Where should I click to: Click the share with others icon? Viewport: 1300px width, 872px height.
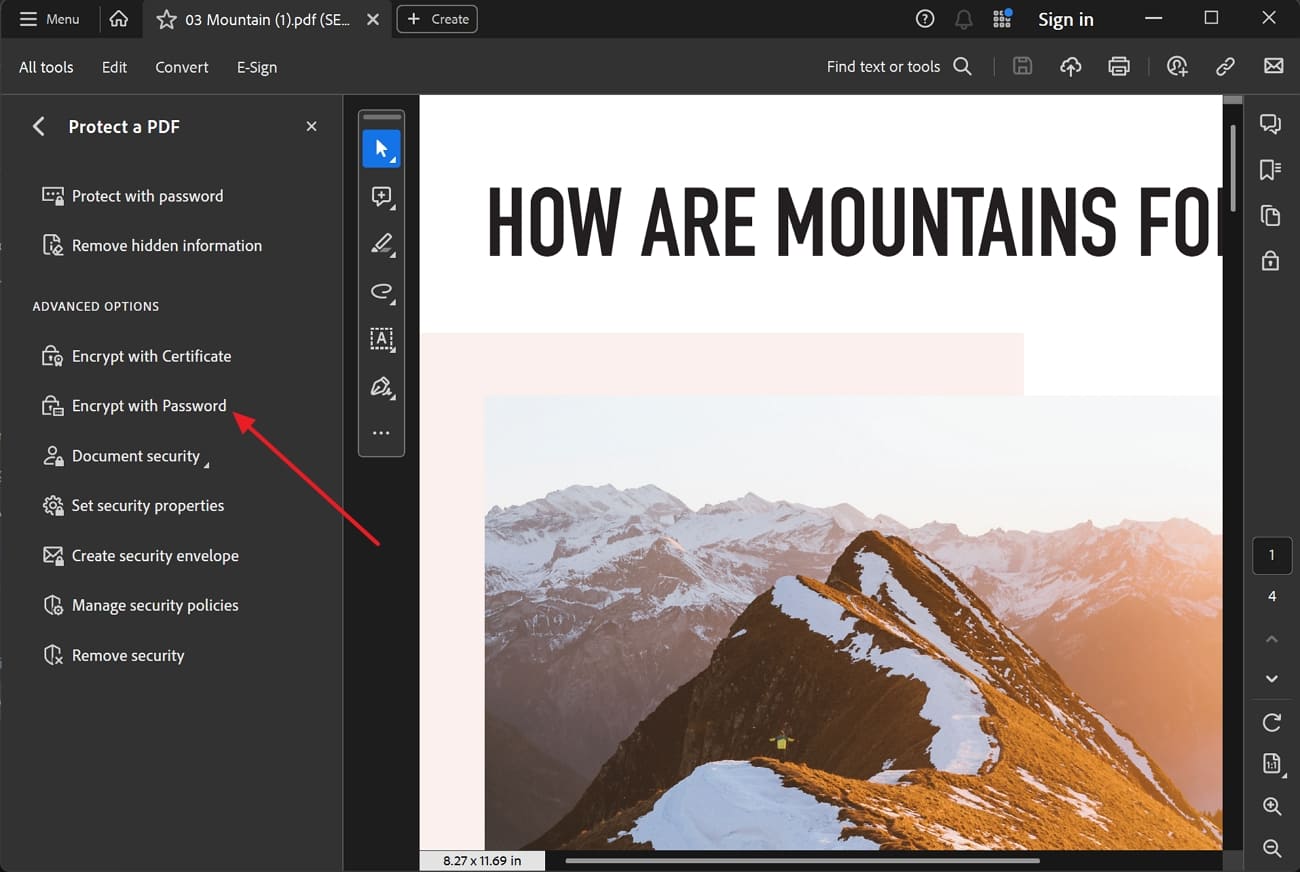(x=1177, y=67)
